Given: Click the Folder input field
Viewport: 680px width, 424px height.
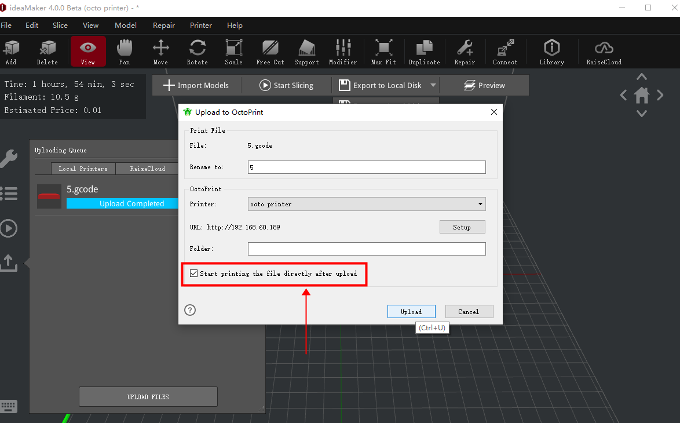Looking at the screenshot, I should point(367,249).
